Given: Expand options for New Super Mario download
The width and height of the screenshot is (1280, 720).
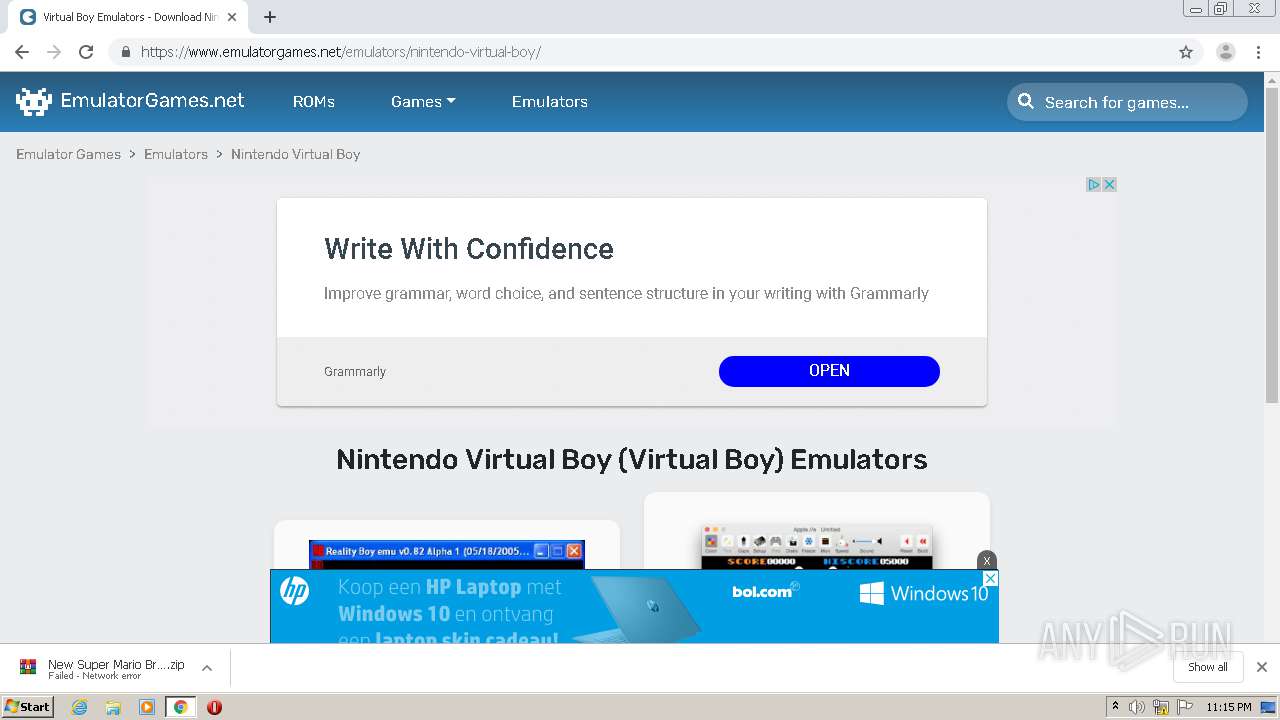Looking at the screenshot, I should pyautogui.click(x=207, y=667).
